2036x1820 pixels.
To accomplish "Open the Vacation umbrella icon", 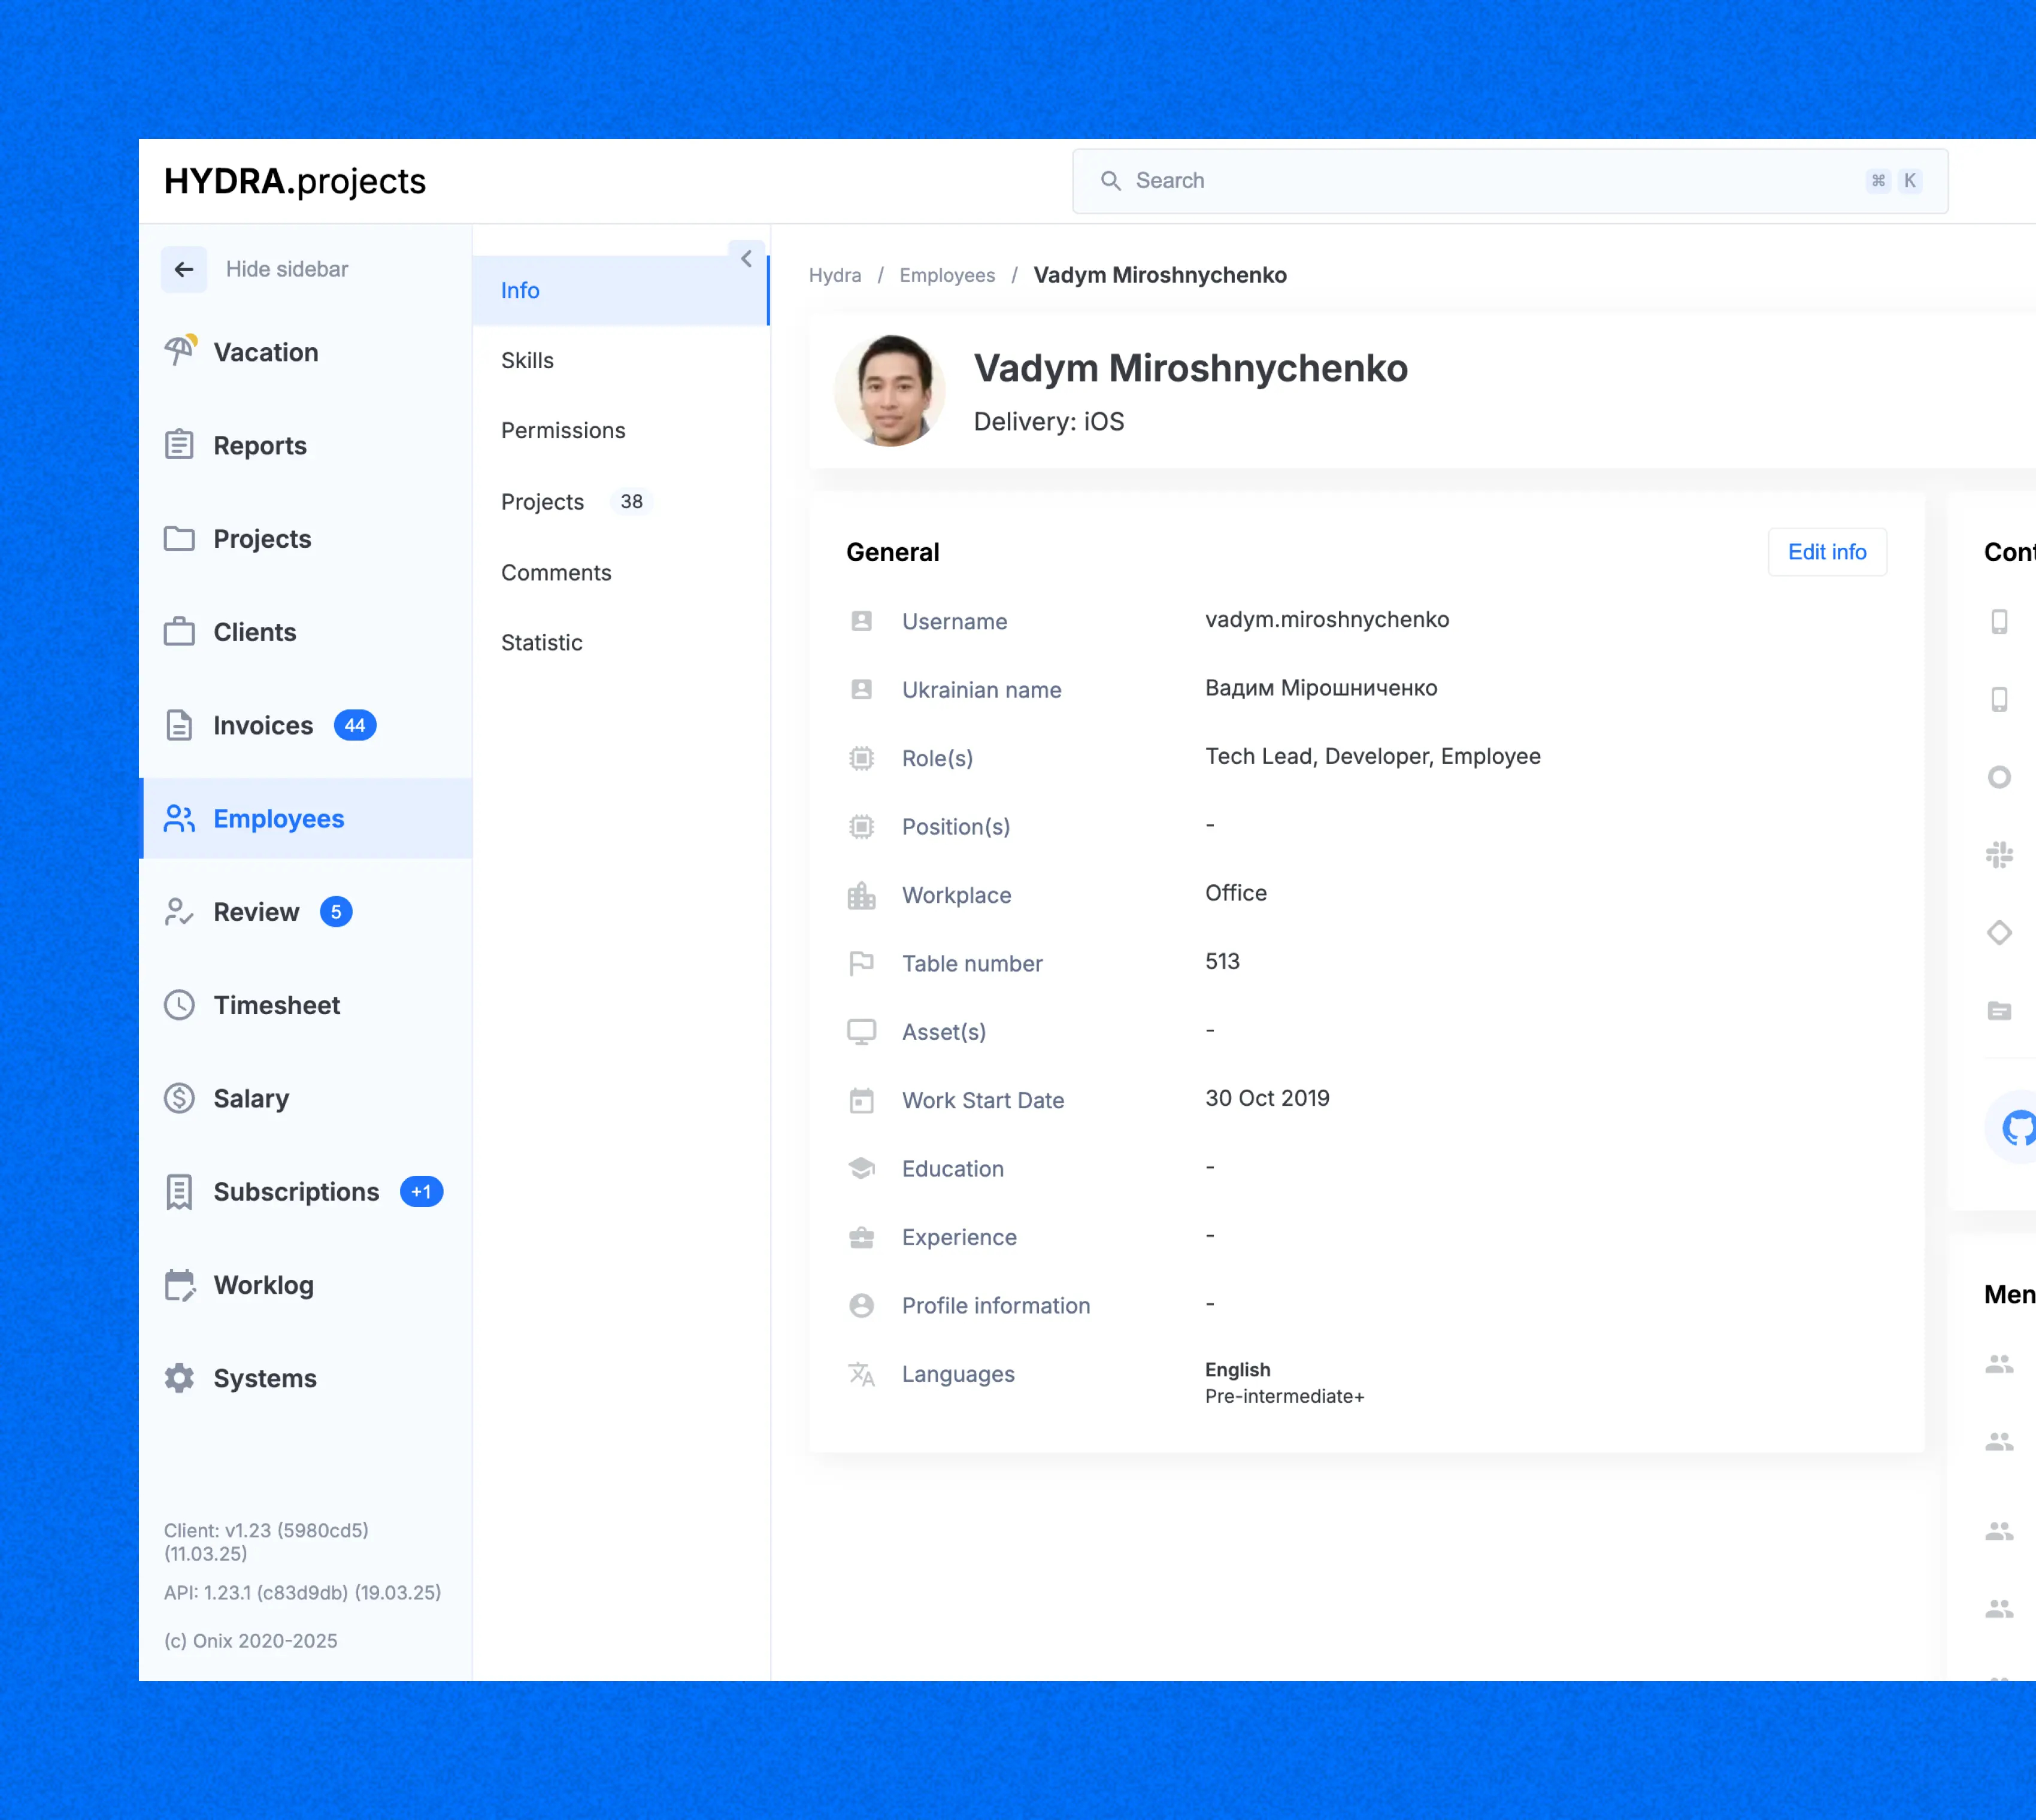I will pyautogui.click(x=180, y=351).
